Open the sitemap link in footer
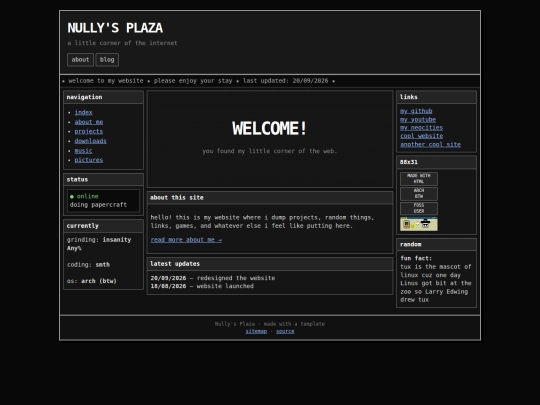540x405 pixels. pyautogui.click(x=256, y=331)
